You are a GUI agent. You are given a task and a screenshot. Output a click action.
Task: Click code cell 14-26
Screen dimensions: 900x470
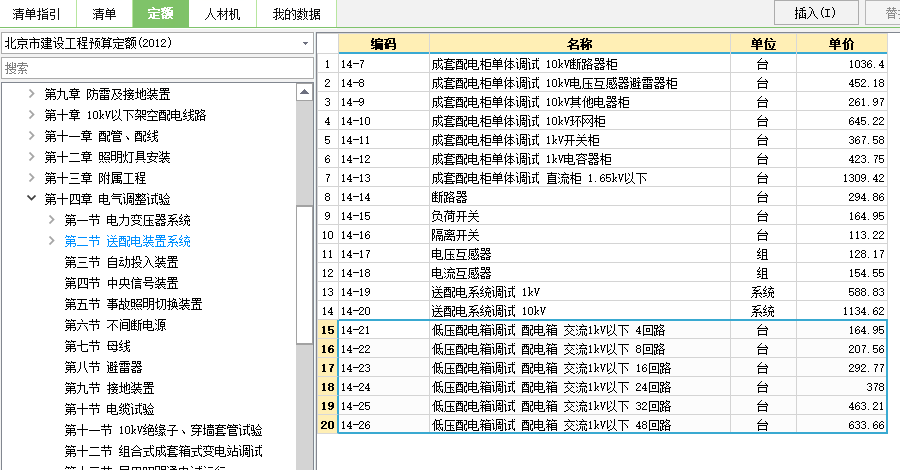point(383,425)
